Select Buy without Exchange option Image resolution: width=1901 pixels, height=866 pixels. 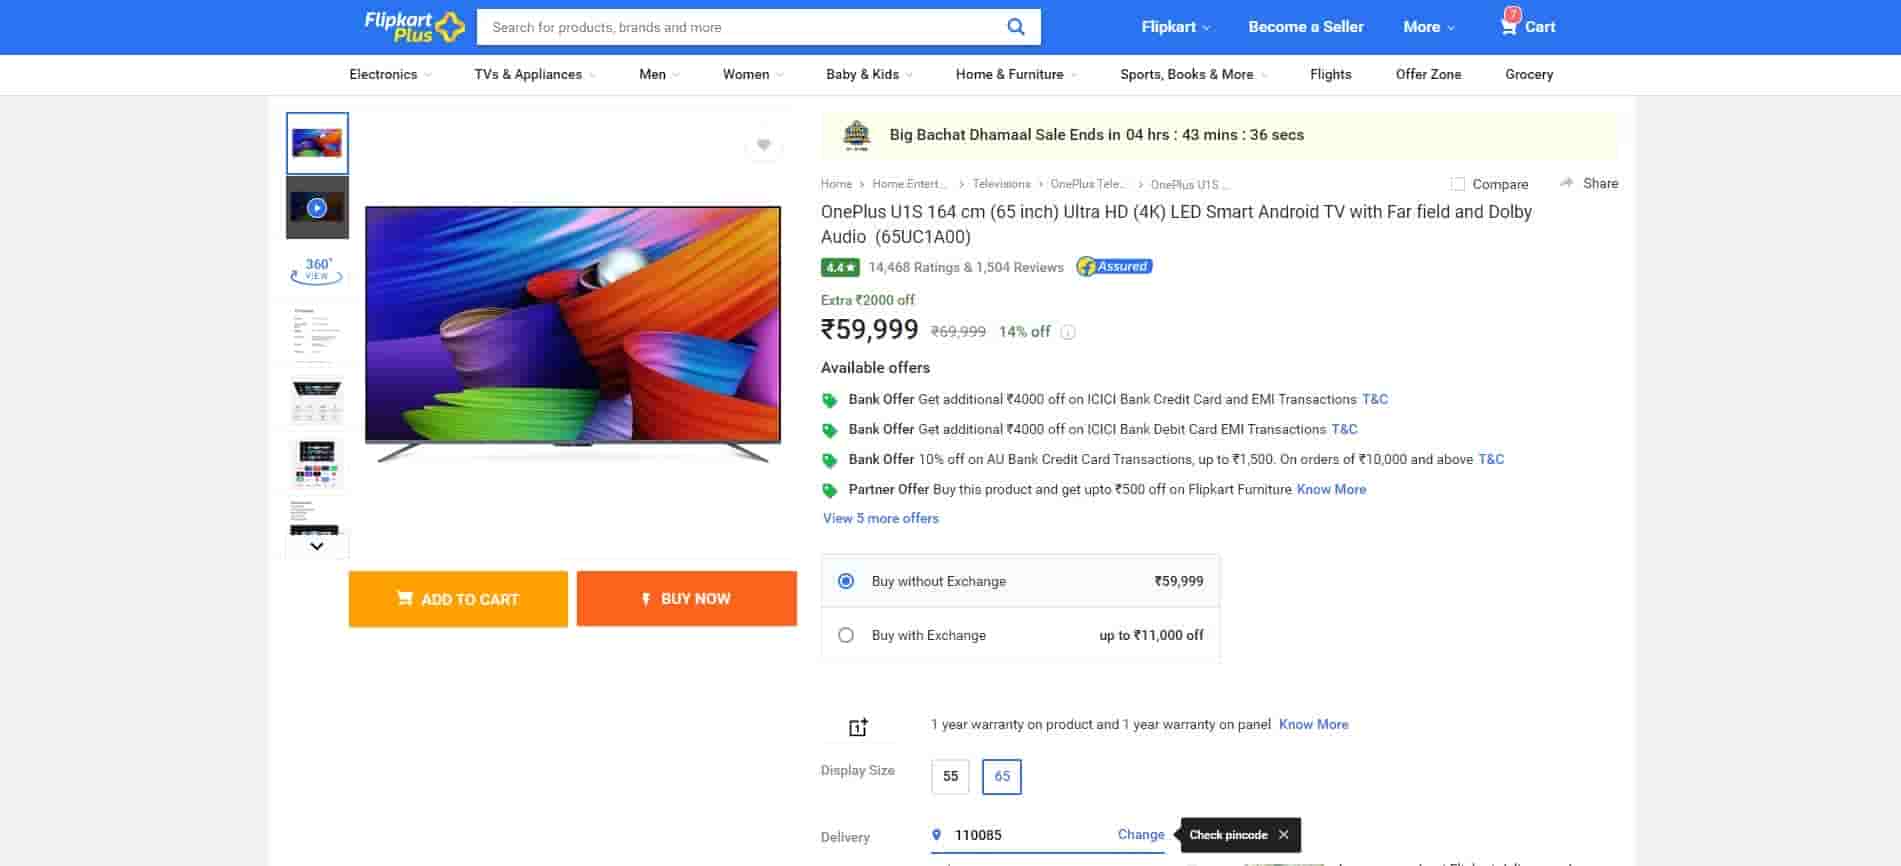tap(846, 581)
